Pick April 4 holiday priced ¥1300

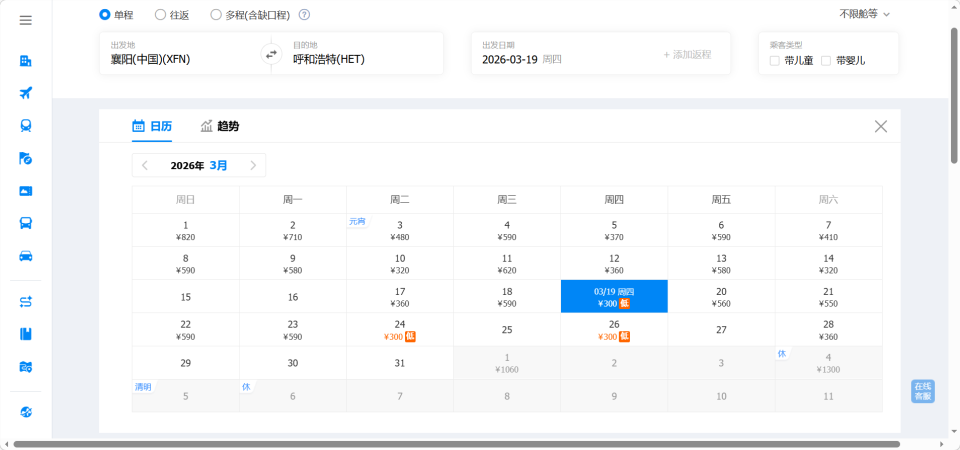(x=828, y=362)
